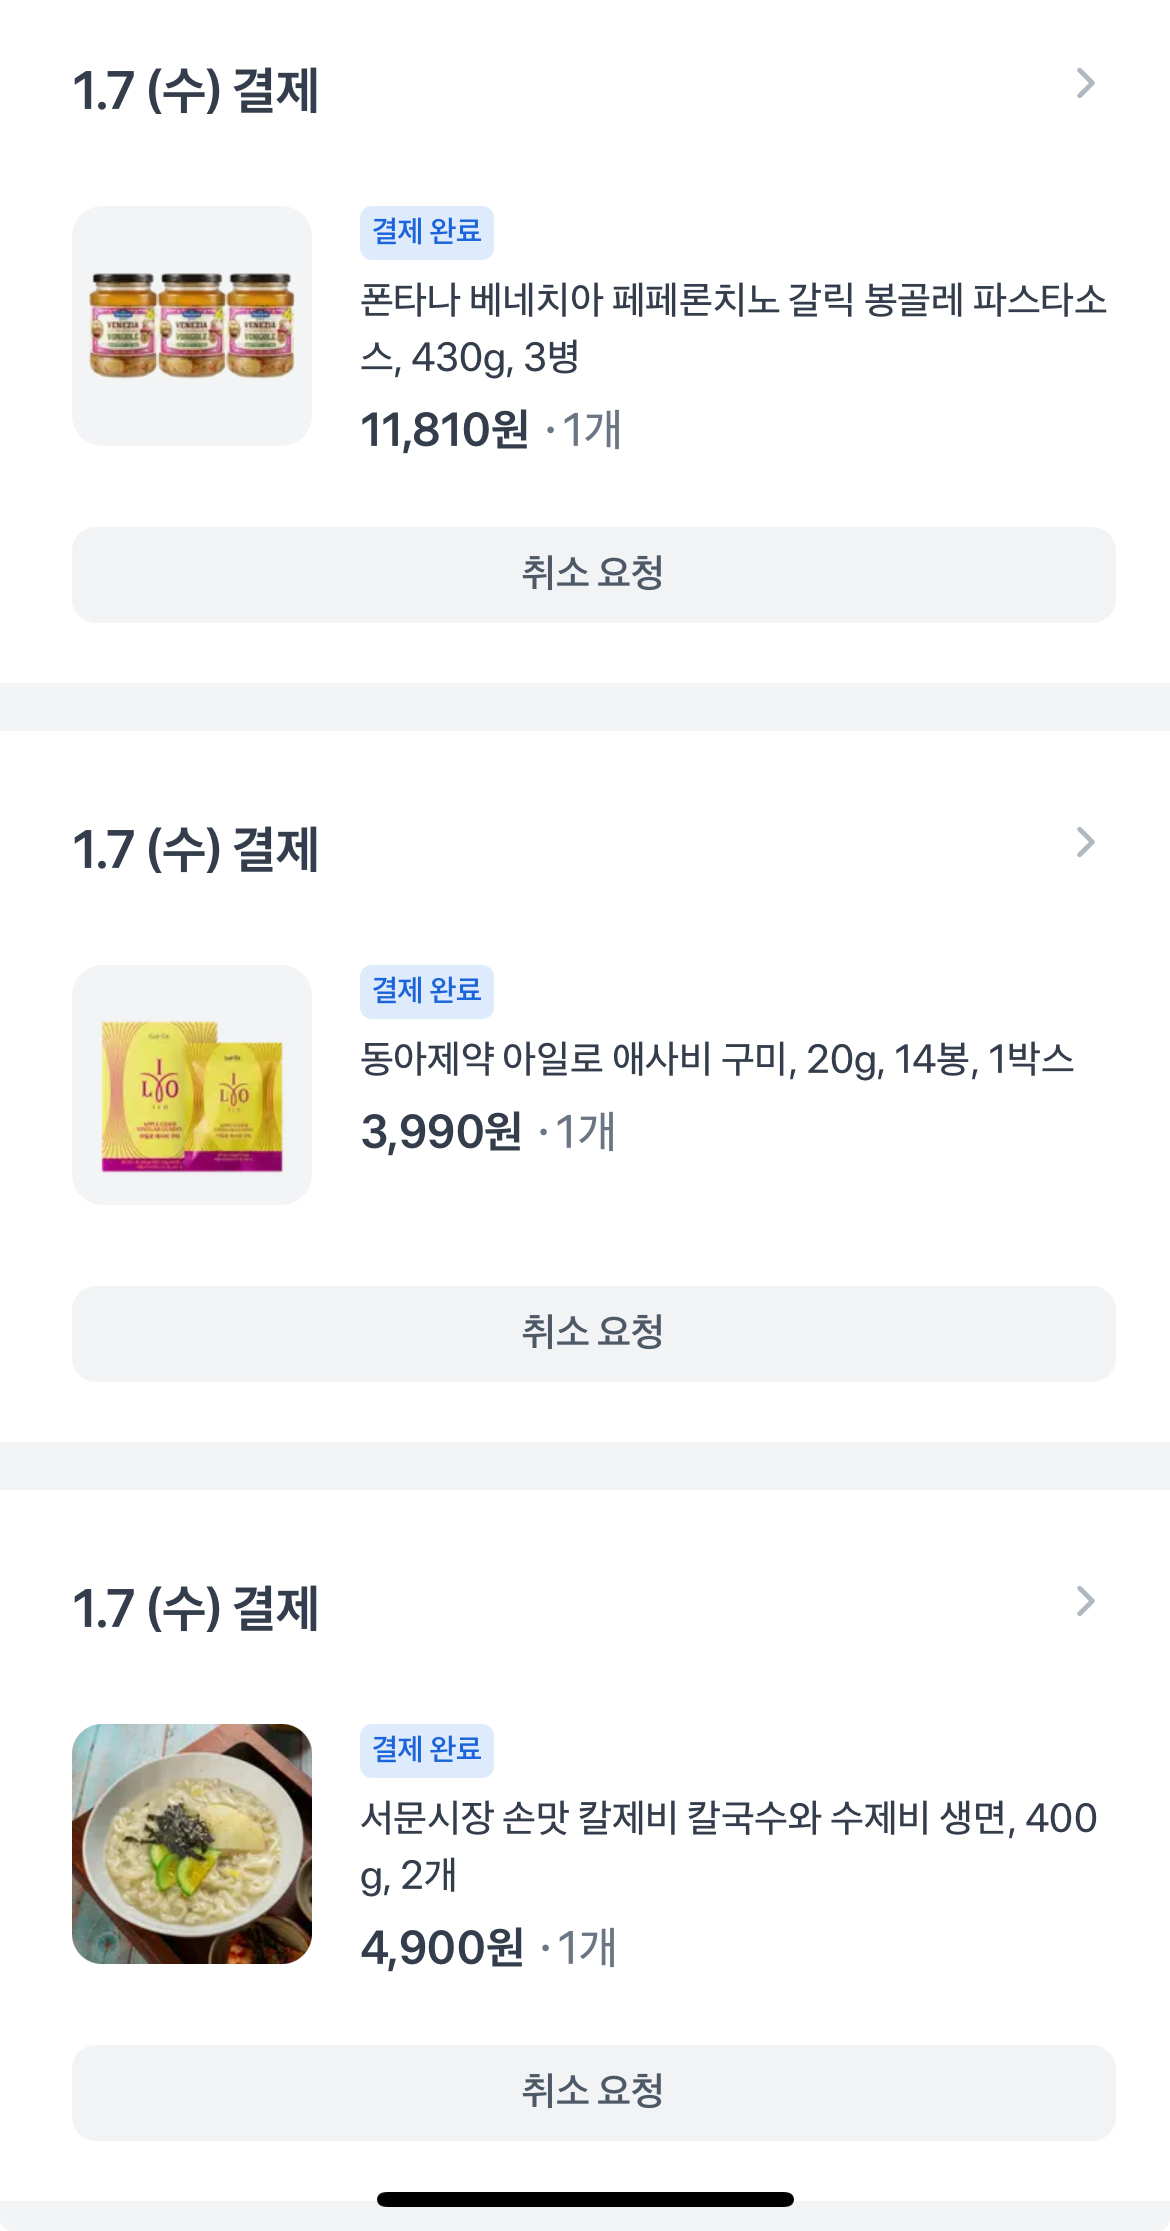
Task: Tap the 결제 완료 badge on pasta sauce
Action: coord(427,232)
